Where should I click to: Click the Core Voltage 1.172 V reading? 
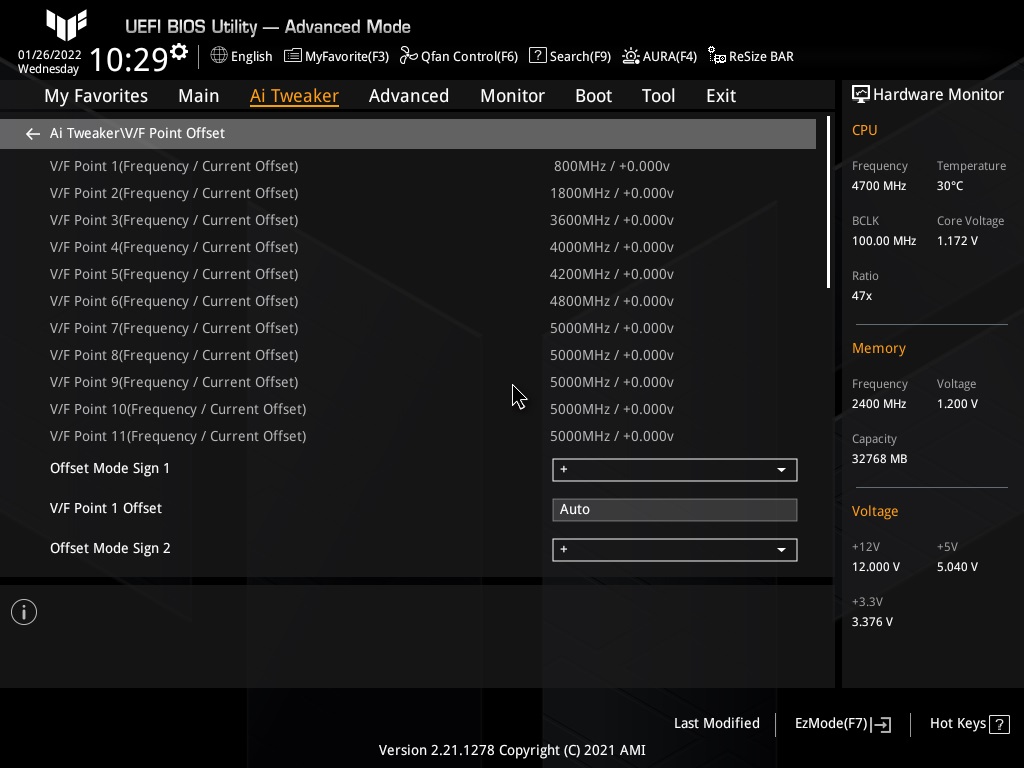(x=957, y=240)
